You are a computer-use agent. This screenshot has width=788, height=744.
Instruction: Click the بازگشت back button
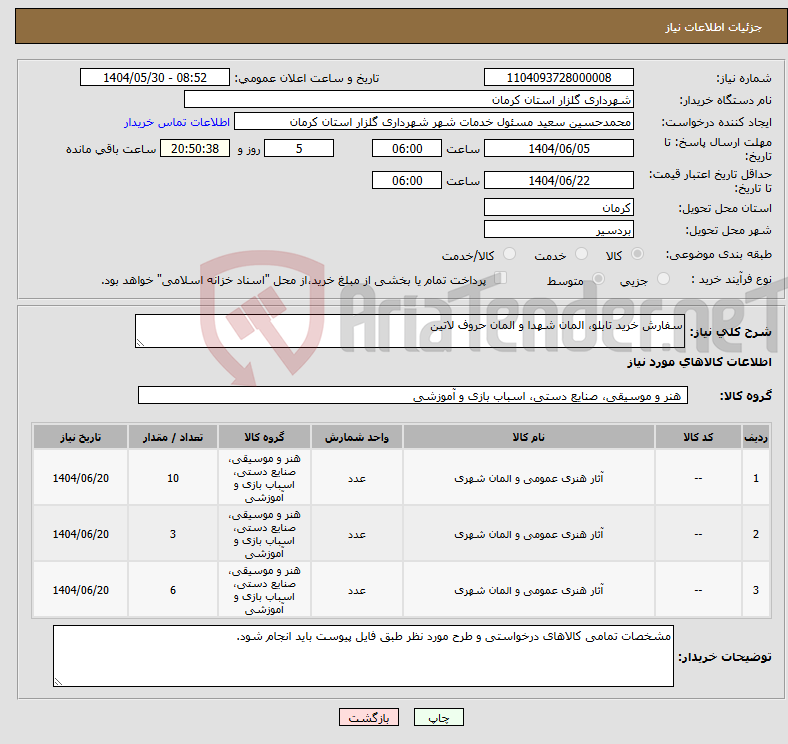369,717
